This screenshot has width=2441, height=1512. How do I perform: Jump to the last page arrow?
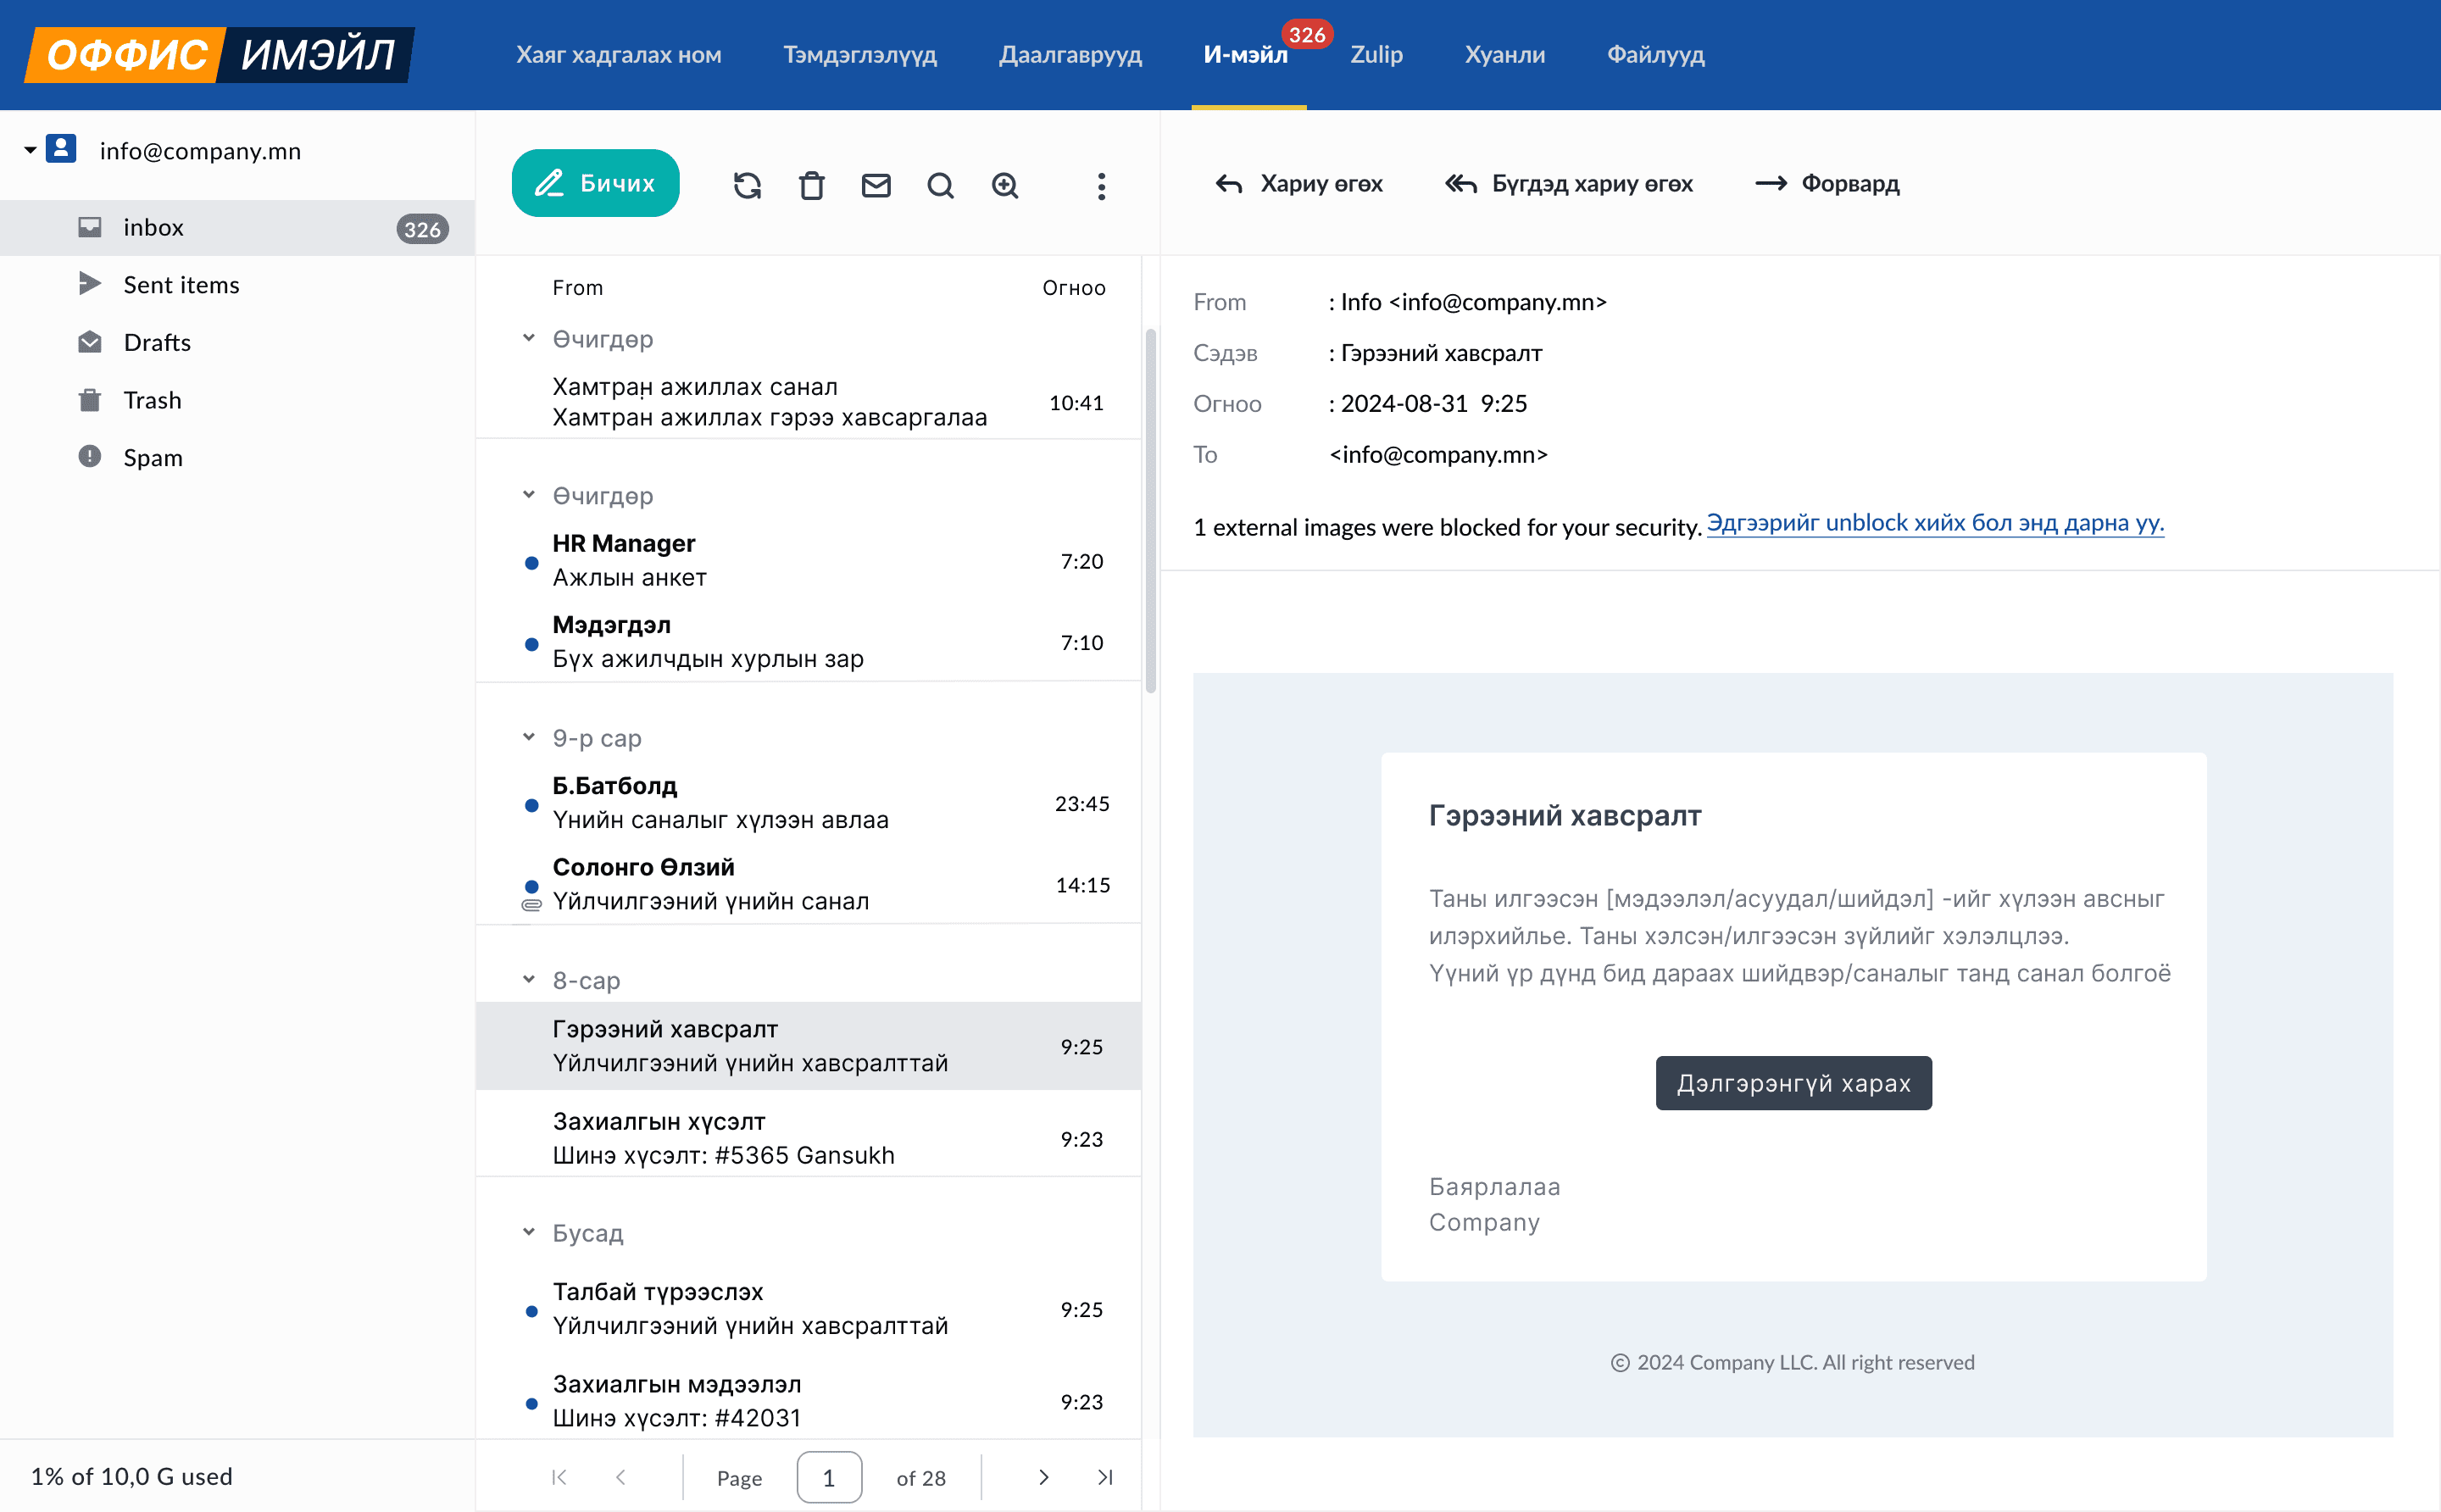tap(1105, 1477)
